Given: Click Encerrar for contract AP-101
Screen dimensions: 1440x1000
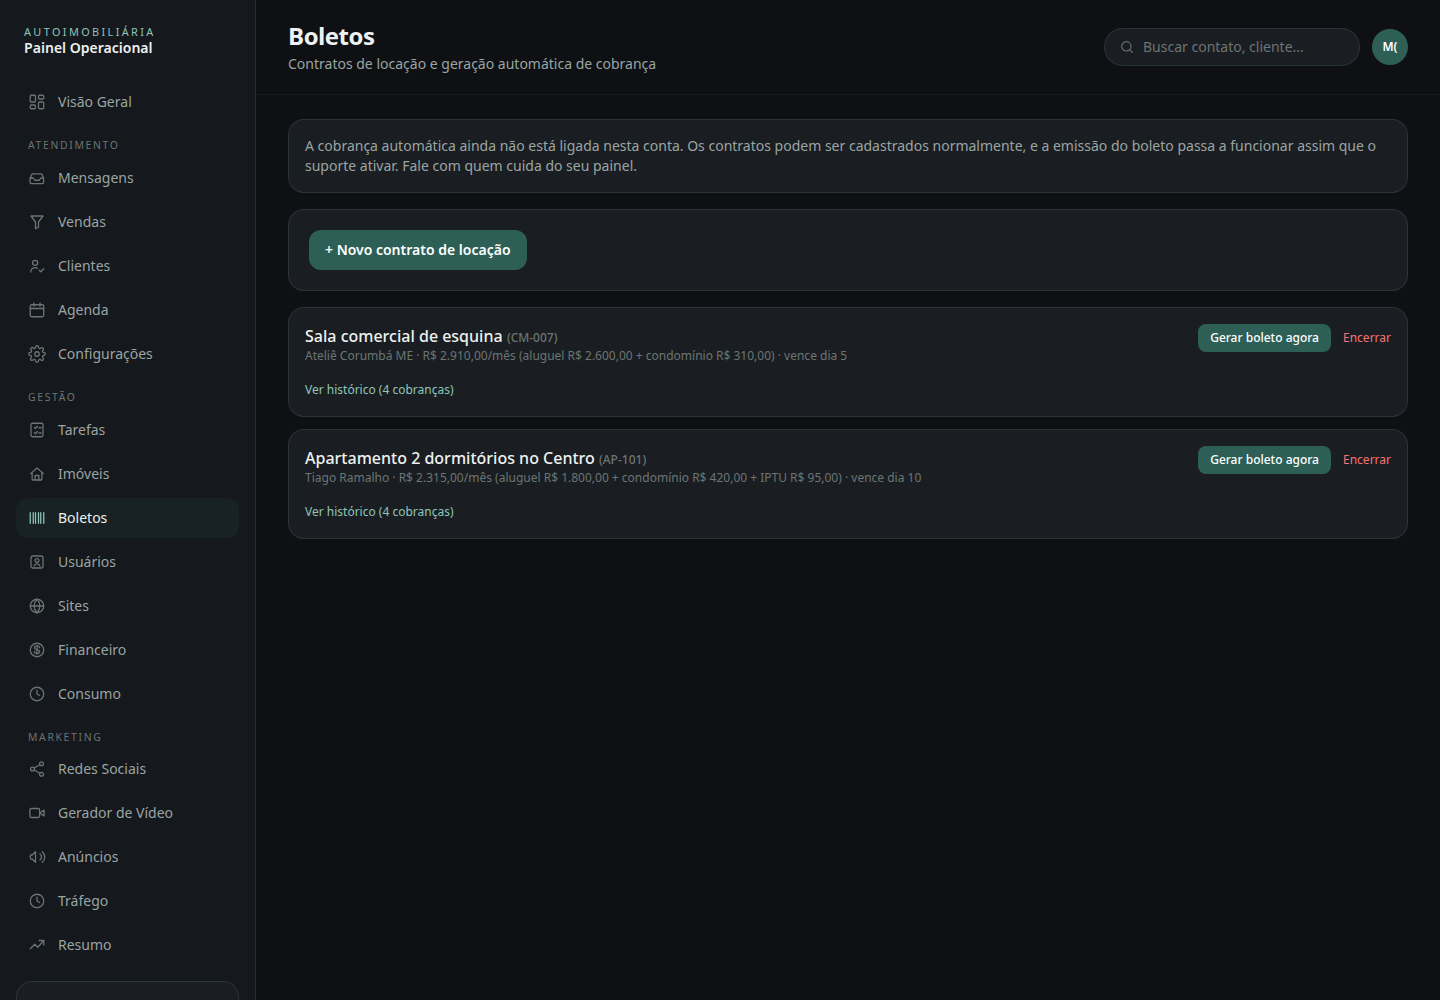Looking at the screenshot, I should 1367,460.
